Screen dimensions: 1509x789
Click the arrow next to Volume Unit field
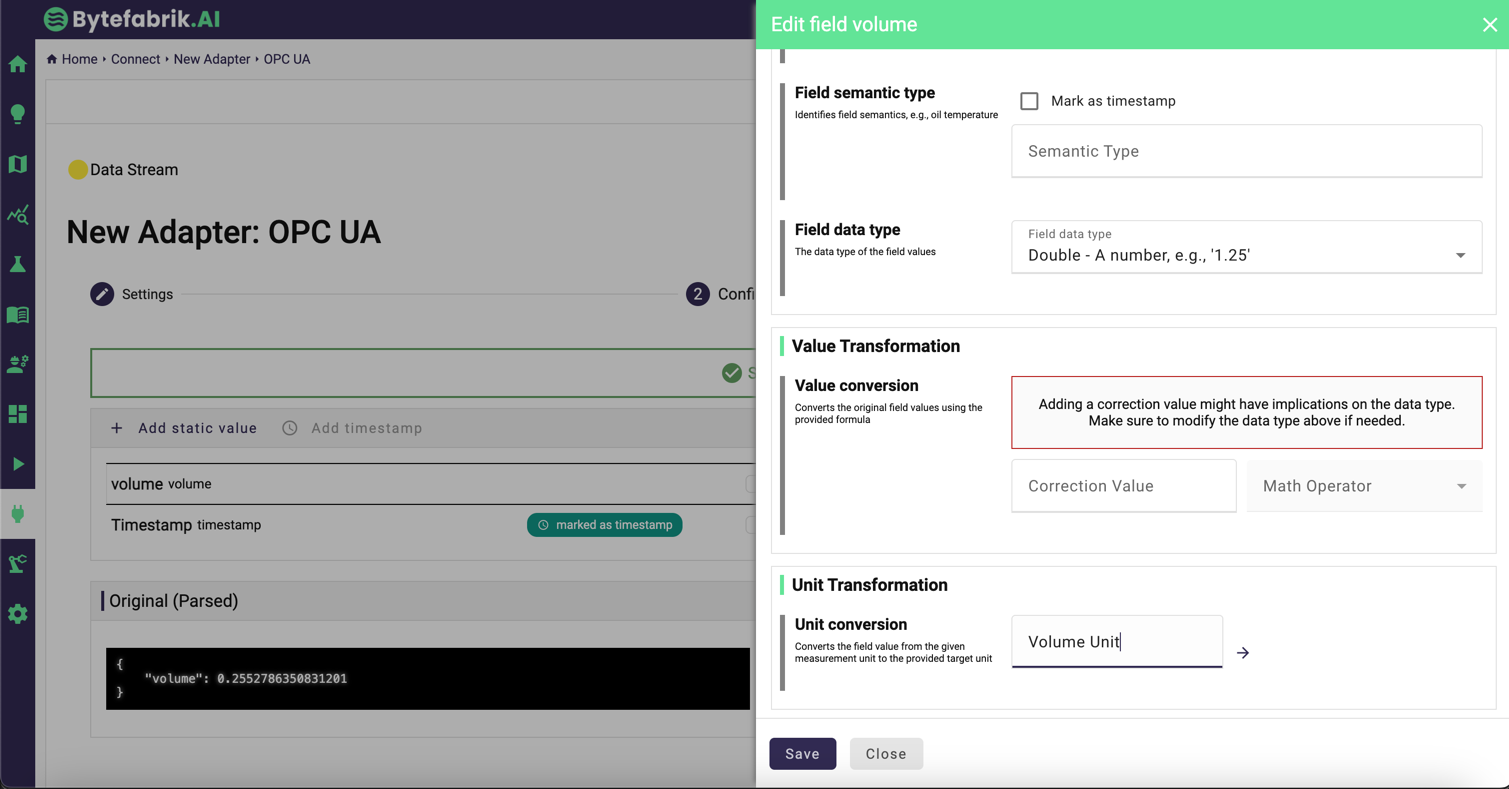click(x=1243, y=653)
